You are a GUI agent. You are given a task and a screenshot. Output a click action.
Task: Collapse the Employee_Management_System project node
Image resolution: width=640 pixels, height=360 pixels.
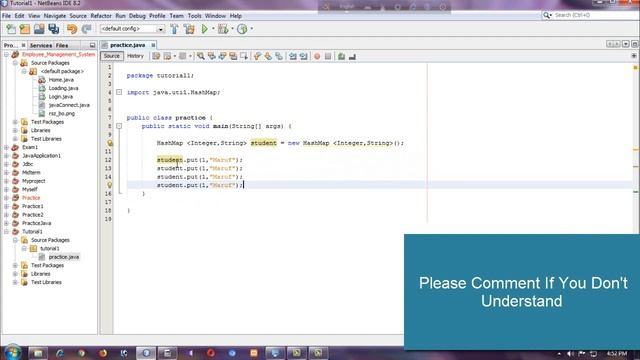coord(7,54)
